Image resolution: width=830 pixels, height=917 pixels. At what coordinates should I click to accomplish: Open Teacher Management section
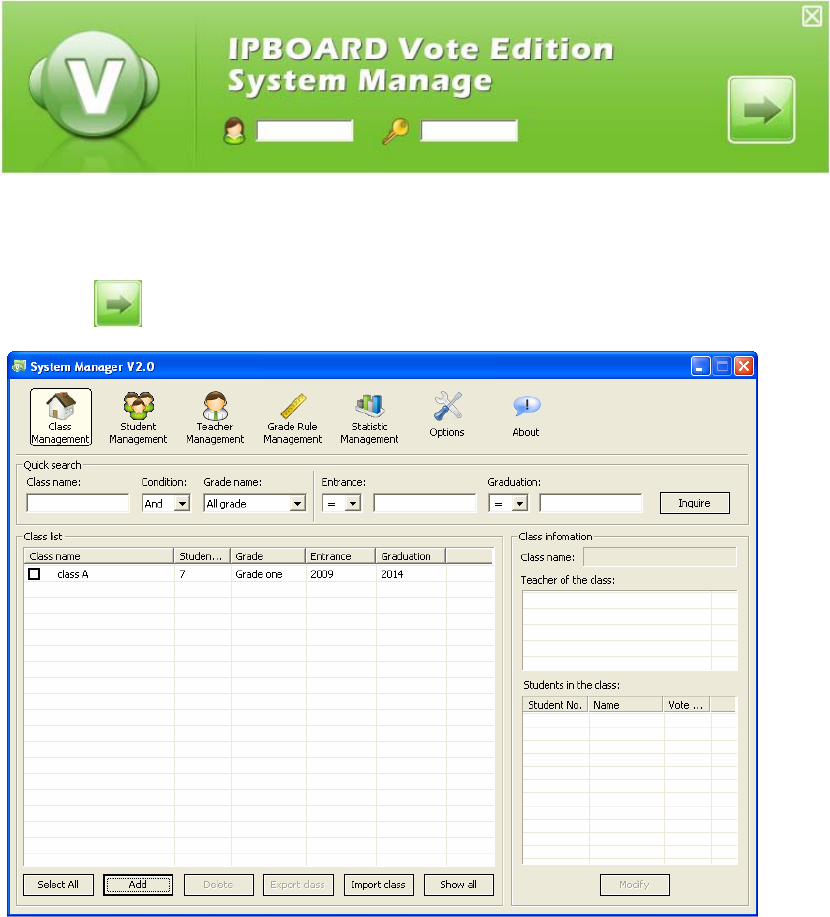click(x=215, y=417)
